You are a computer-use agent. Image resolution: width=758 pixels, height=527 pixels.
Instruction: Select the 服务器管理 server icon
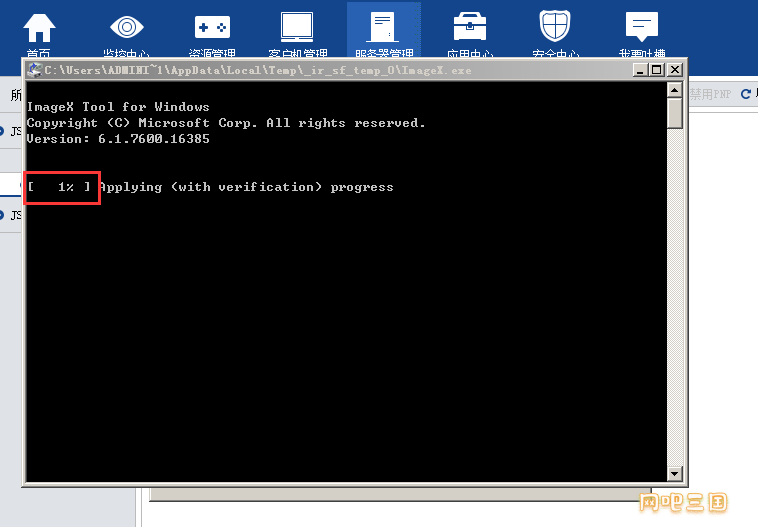coord(384,27)
